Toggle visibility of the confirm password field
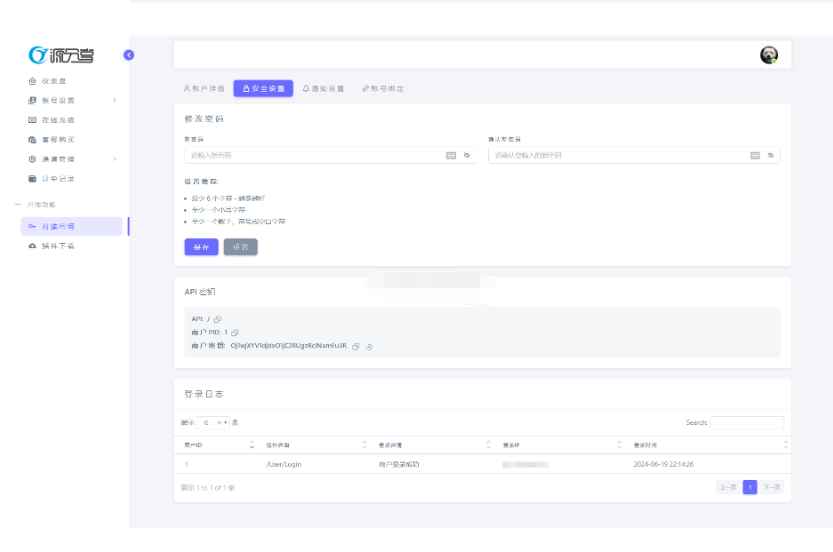Screen dimensions: 833x552 point(771,155)
